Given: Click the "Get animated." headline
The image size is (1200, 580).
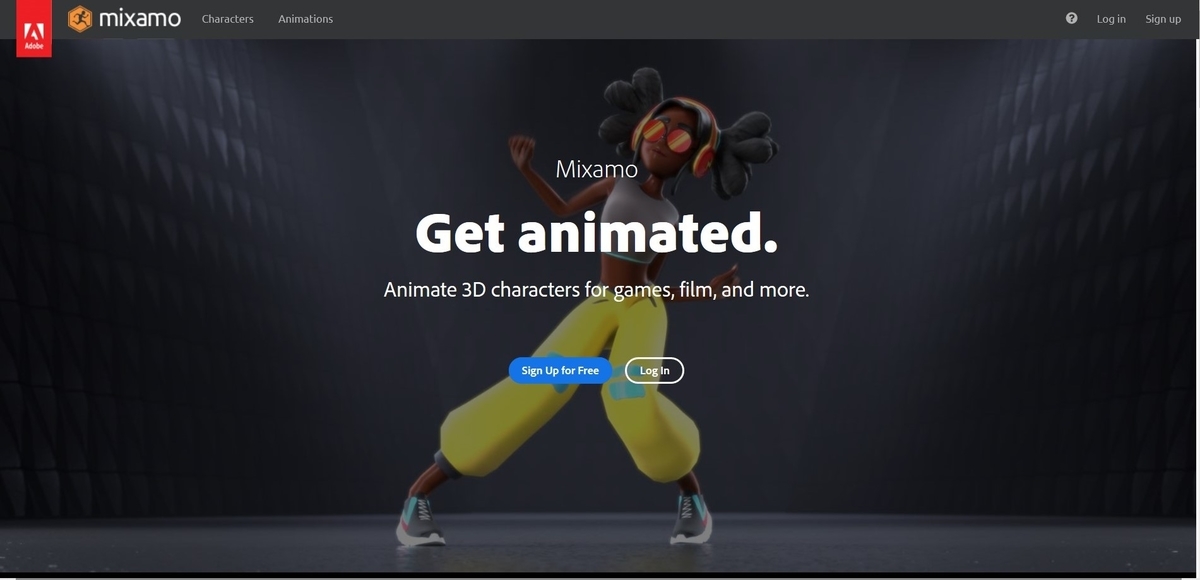Looking at the screenshot, I should (x=596, y=233).
